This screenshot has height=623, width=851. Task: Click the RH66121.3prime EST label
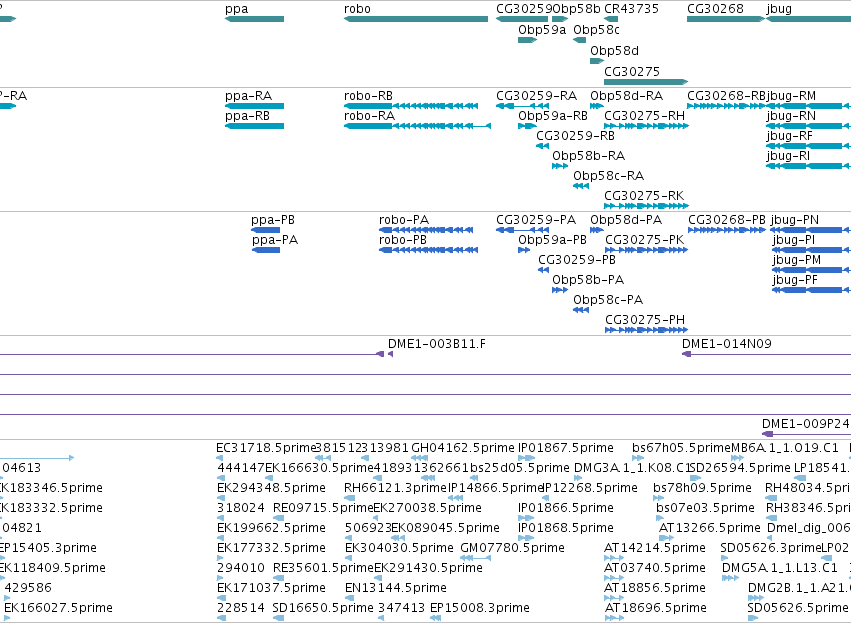tap(395, 488)
